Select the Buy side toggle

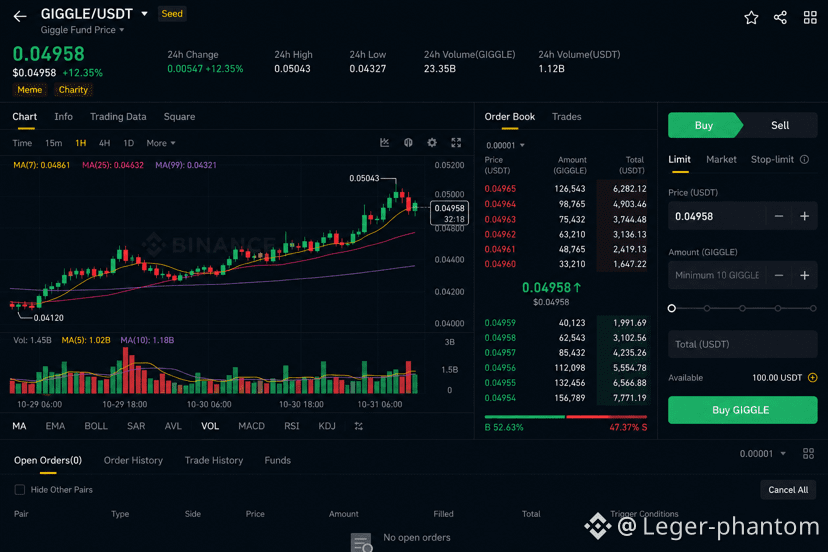coord(703,125)
